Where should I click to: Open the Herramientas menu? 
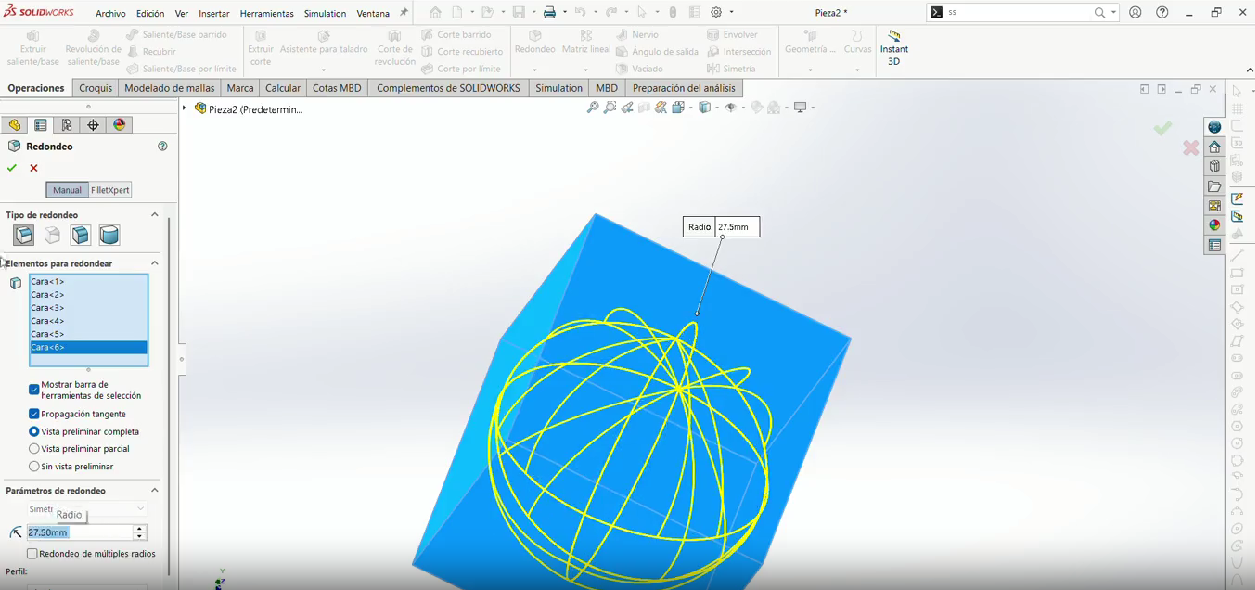click(267, 14)
